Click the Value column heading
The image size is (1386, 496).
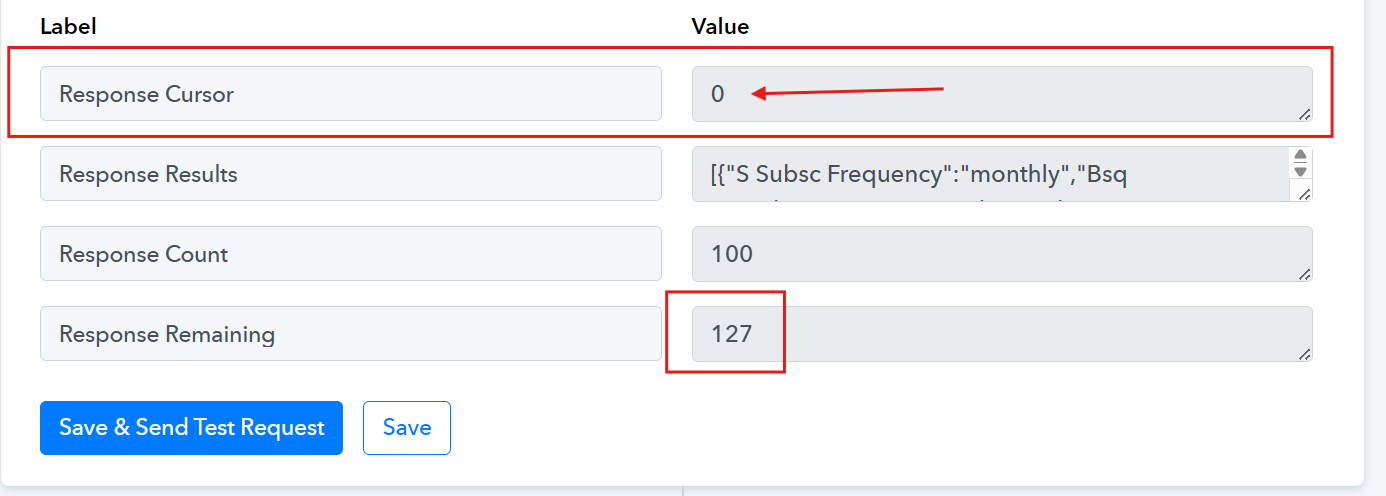720,27
